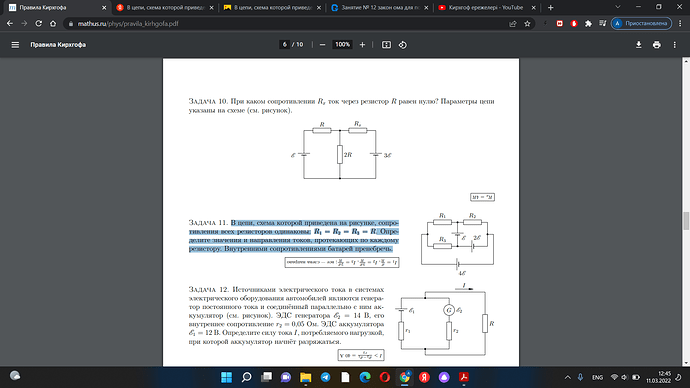Open Chrome's three-dot menu
Screen dimensions: 690x388
pyautogui.click(x=681, y=23)
